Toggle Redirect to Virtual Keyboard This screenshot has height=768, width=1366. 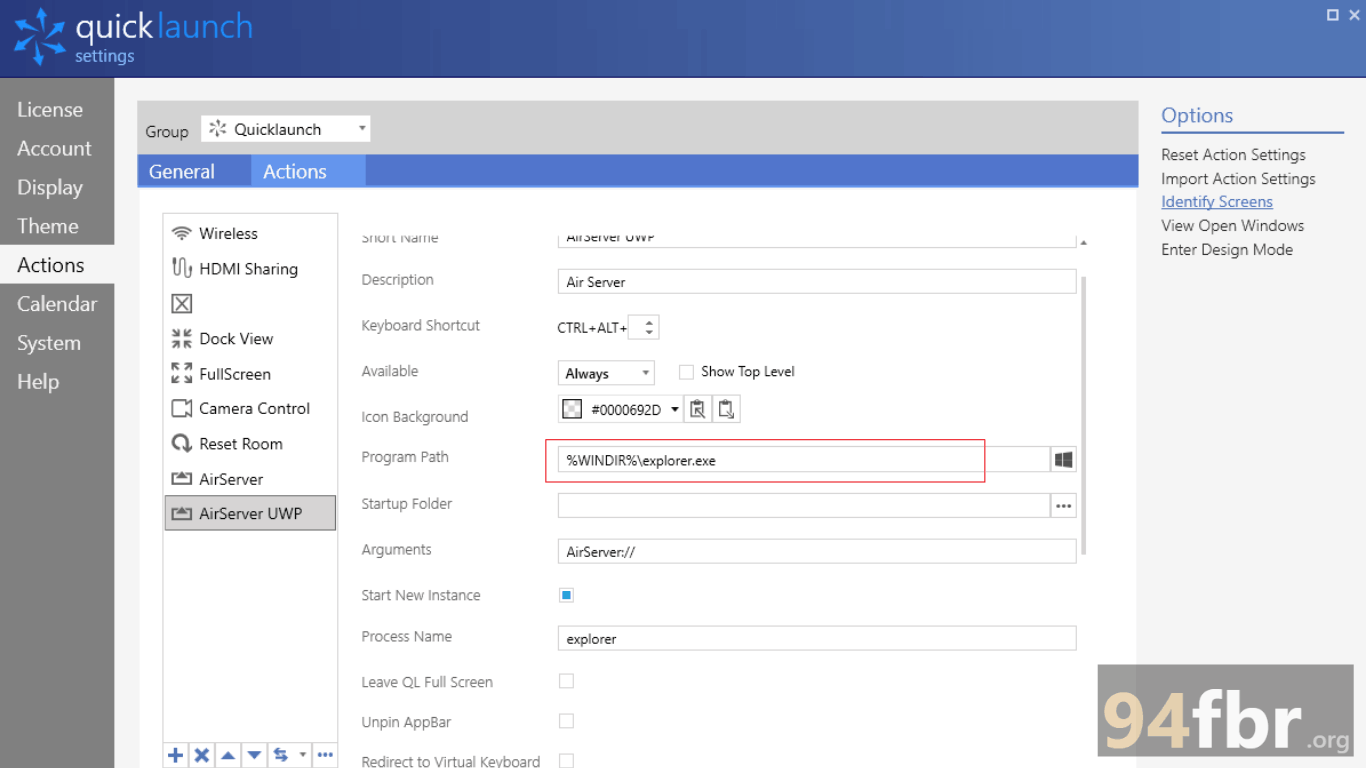(566, 761)
